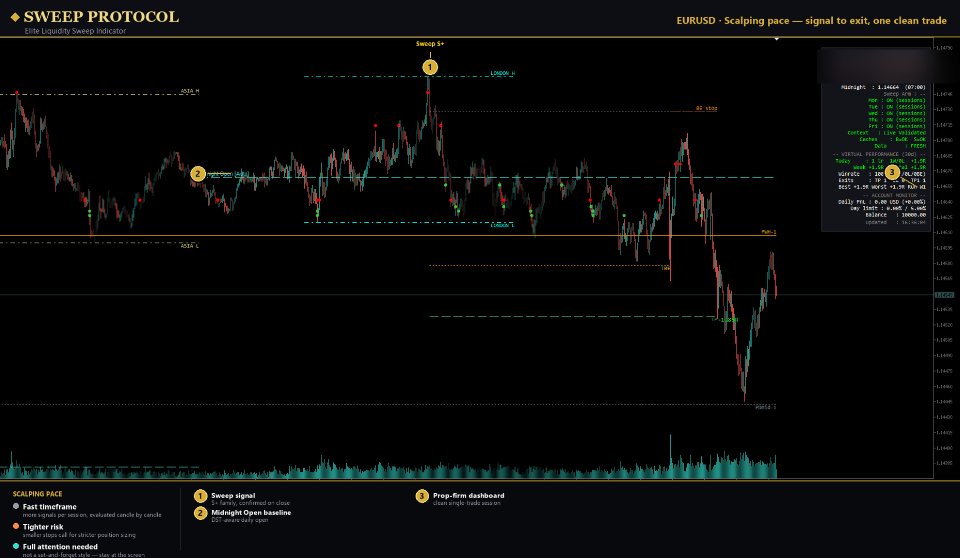Viewport: 960px width, 558px height.
Task: Click the ASIA H level label
Action: pos(190,91)
